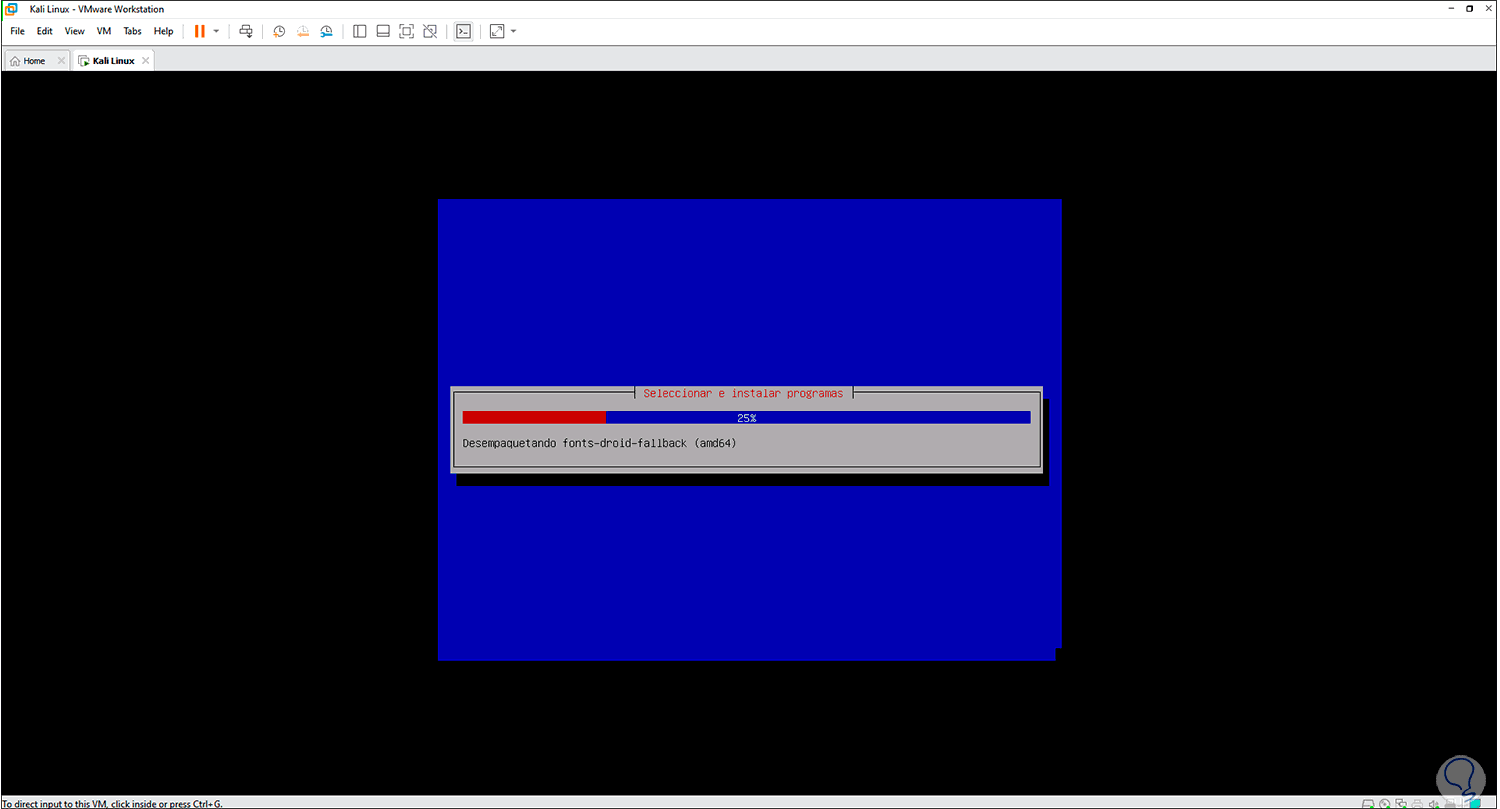Close the Home tab
Image resolution: width=1500 pixels, height=809 pixels.
61,61
